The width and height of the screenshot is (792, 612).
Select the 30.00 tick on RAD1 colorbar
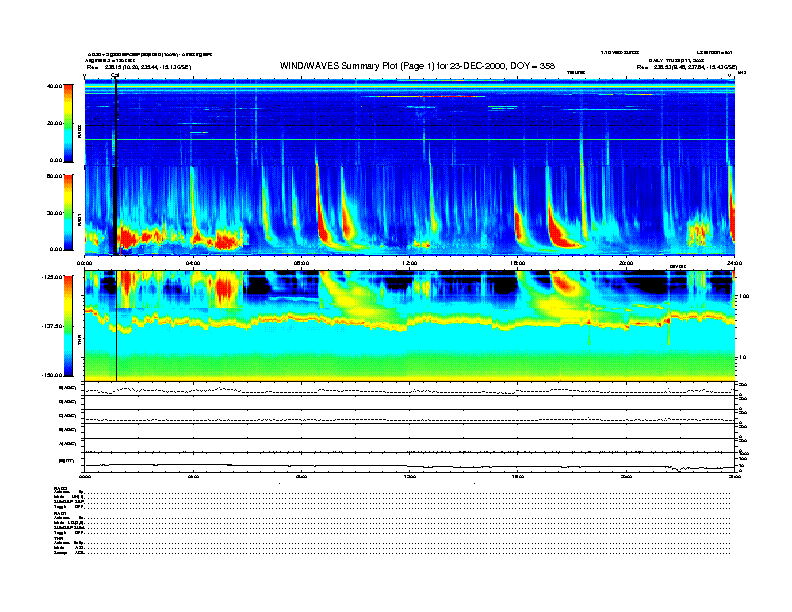54,213
